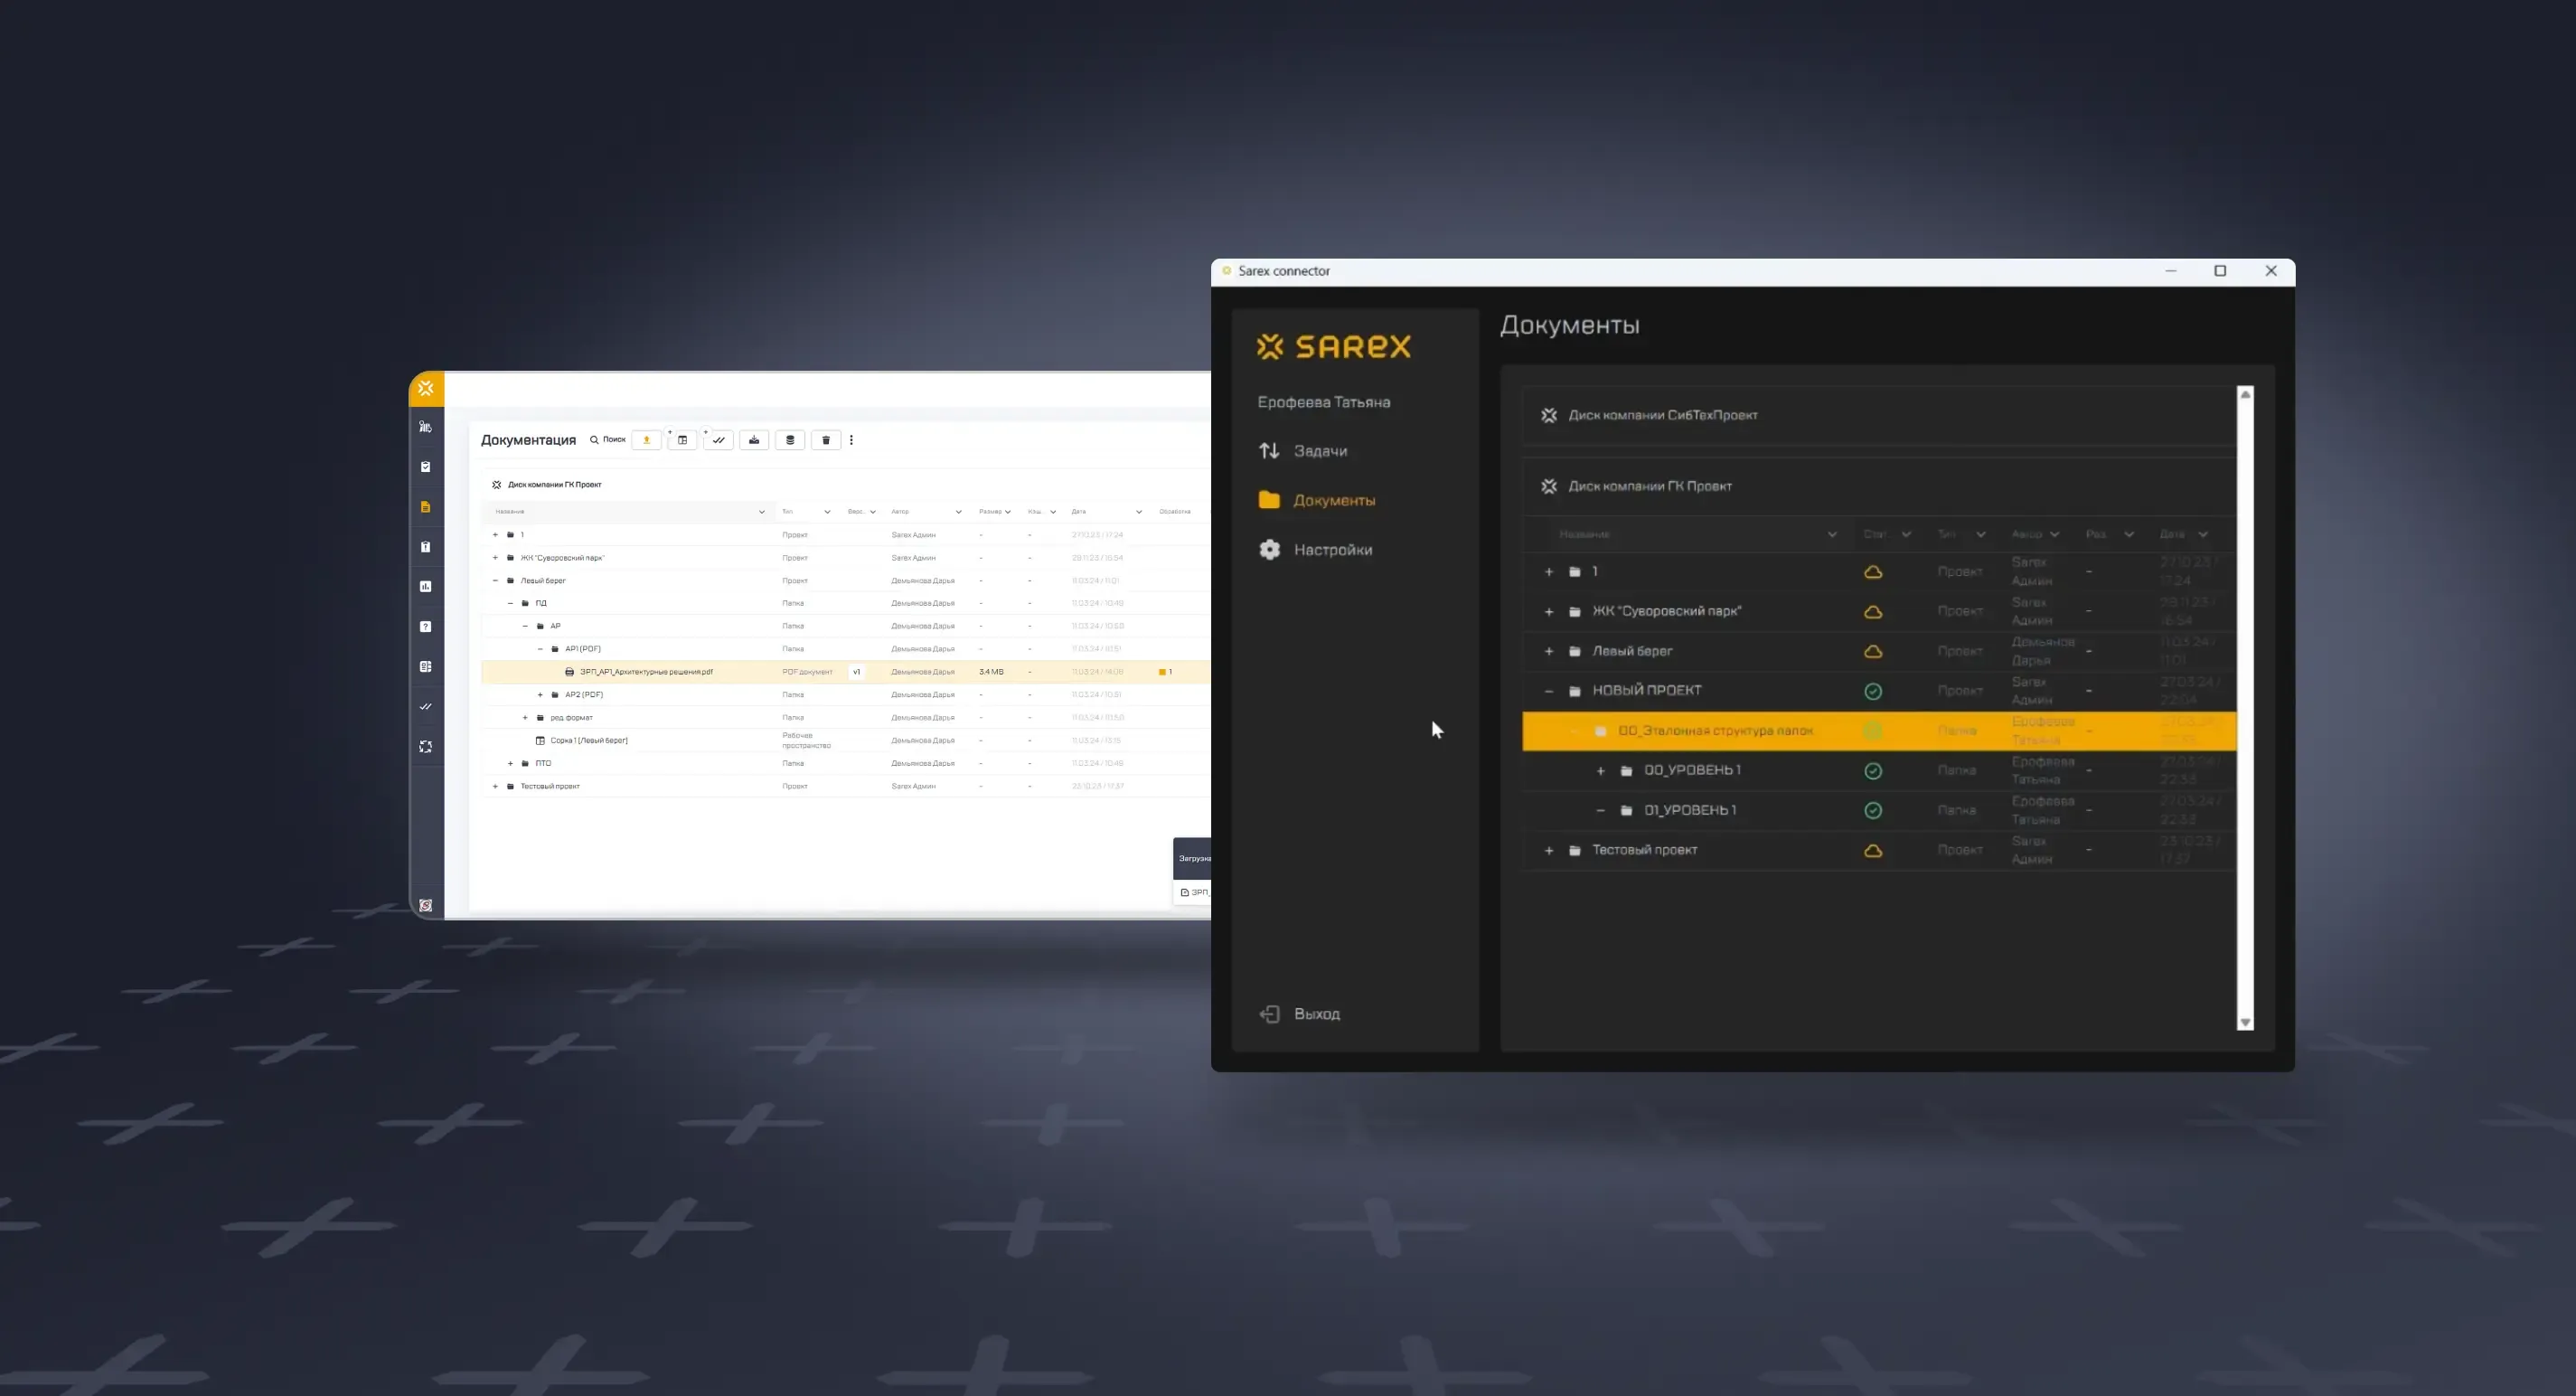Click the cloud status icon for Тестовый проект
This screenshot has width=2576, height=1396.
[1873, 850]
